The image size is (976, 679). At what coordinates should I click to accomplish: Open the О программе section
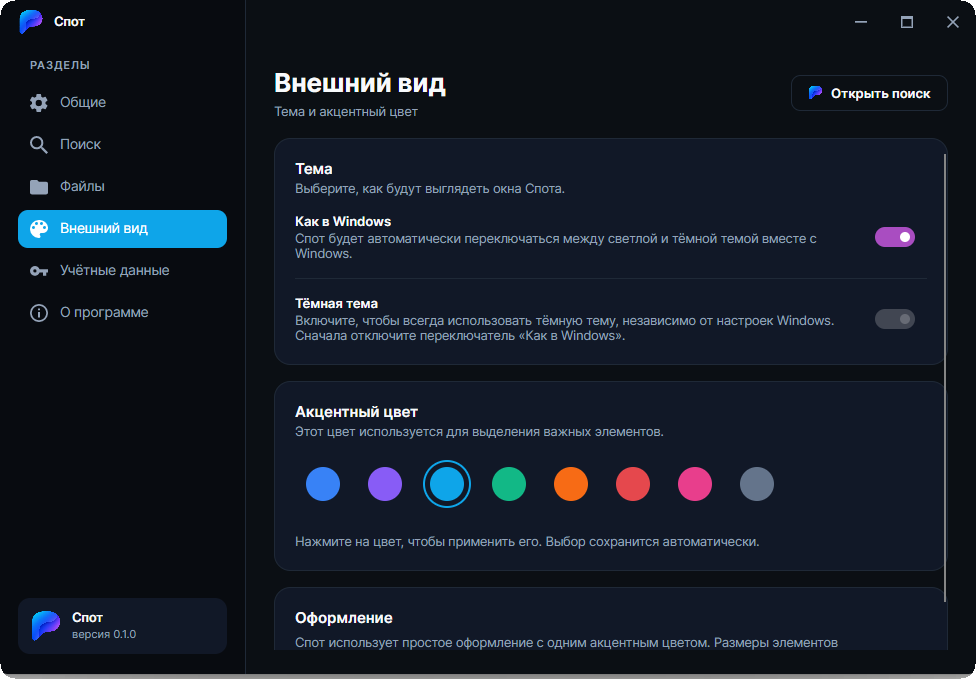click(123, 312)
